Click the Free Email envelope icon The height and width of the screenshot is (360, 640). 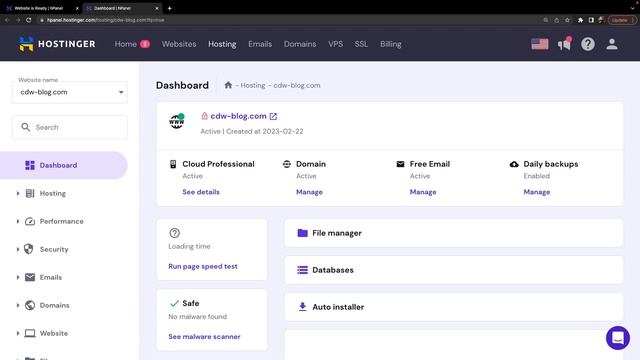[400, 164]
